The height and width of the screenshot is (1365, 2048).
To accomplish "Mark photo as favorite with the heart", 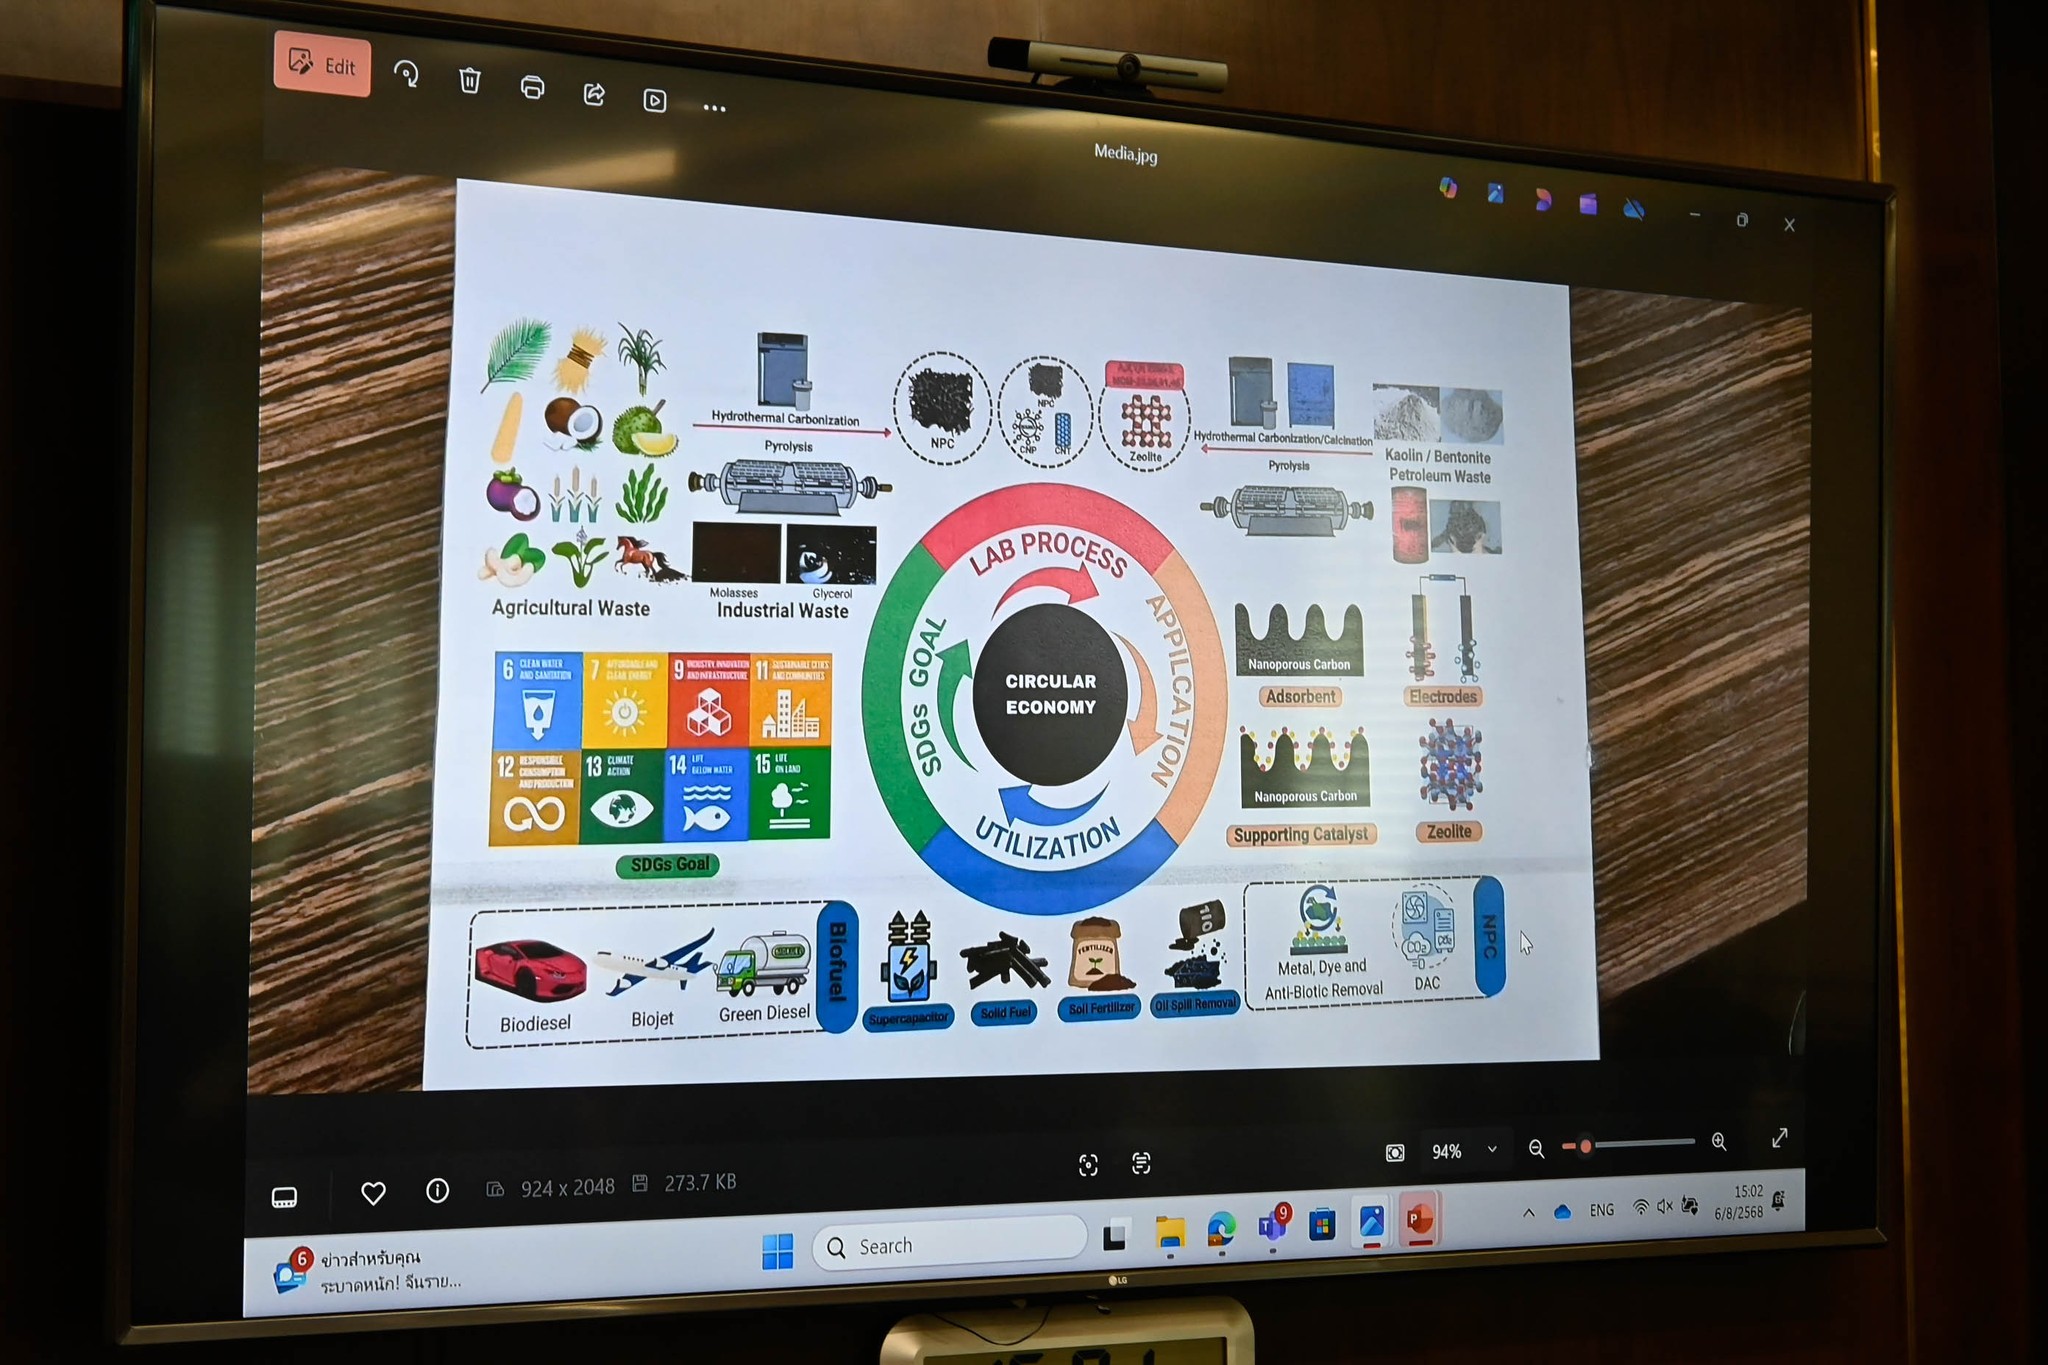I will click(373, 1192).
